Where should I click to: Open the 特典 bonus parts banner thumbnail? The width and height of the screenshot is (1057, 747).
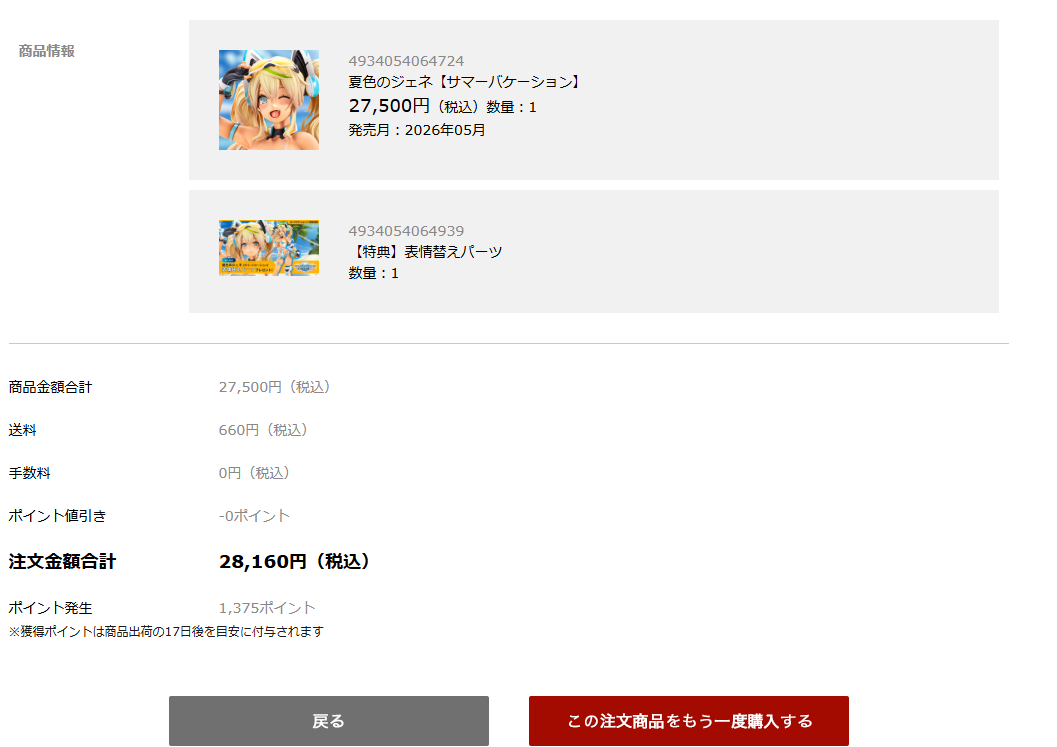269,247
